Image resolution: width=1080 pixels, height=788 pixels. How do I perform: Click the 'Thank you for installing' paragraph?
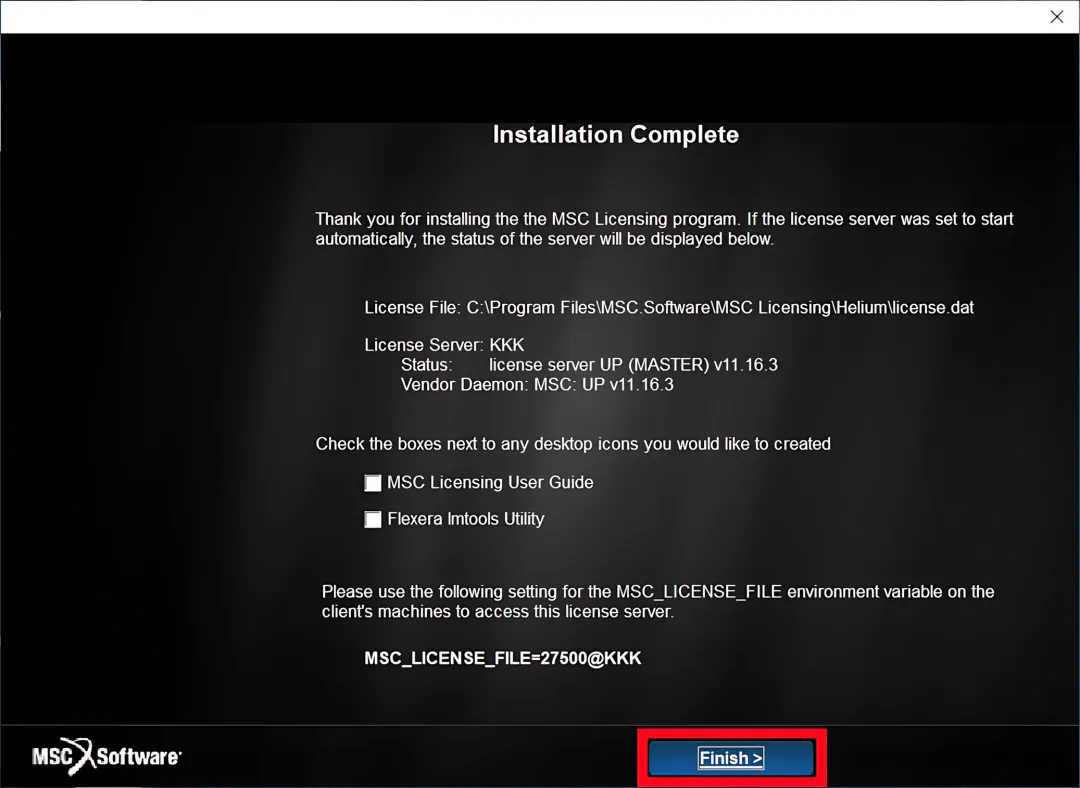[664, 229]
